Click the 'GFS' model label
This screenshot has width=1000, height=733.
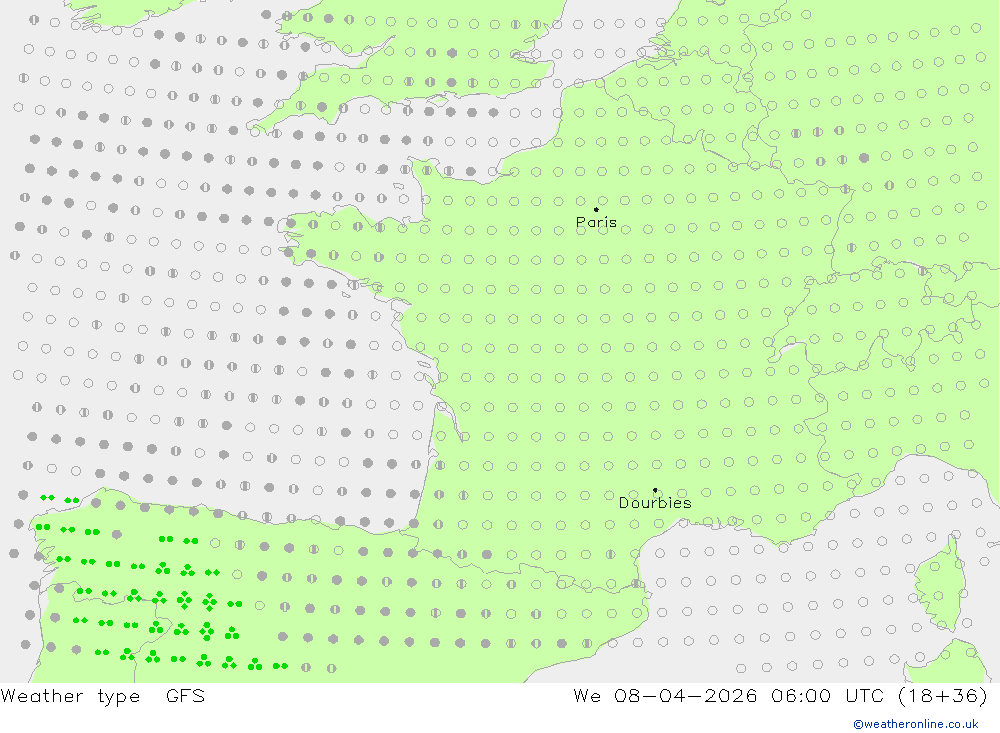pos(185,695)
